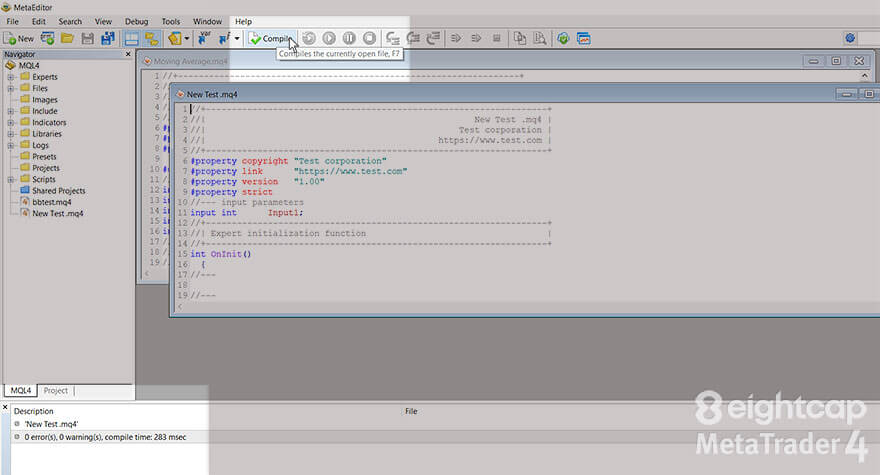Select the 'New Test .mq4' log row
Screen dimensions: 880x475
[51, 424]
